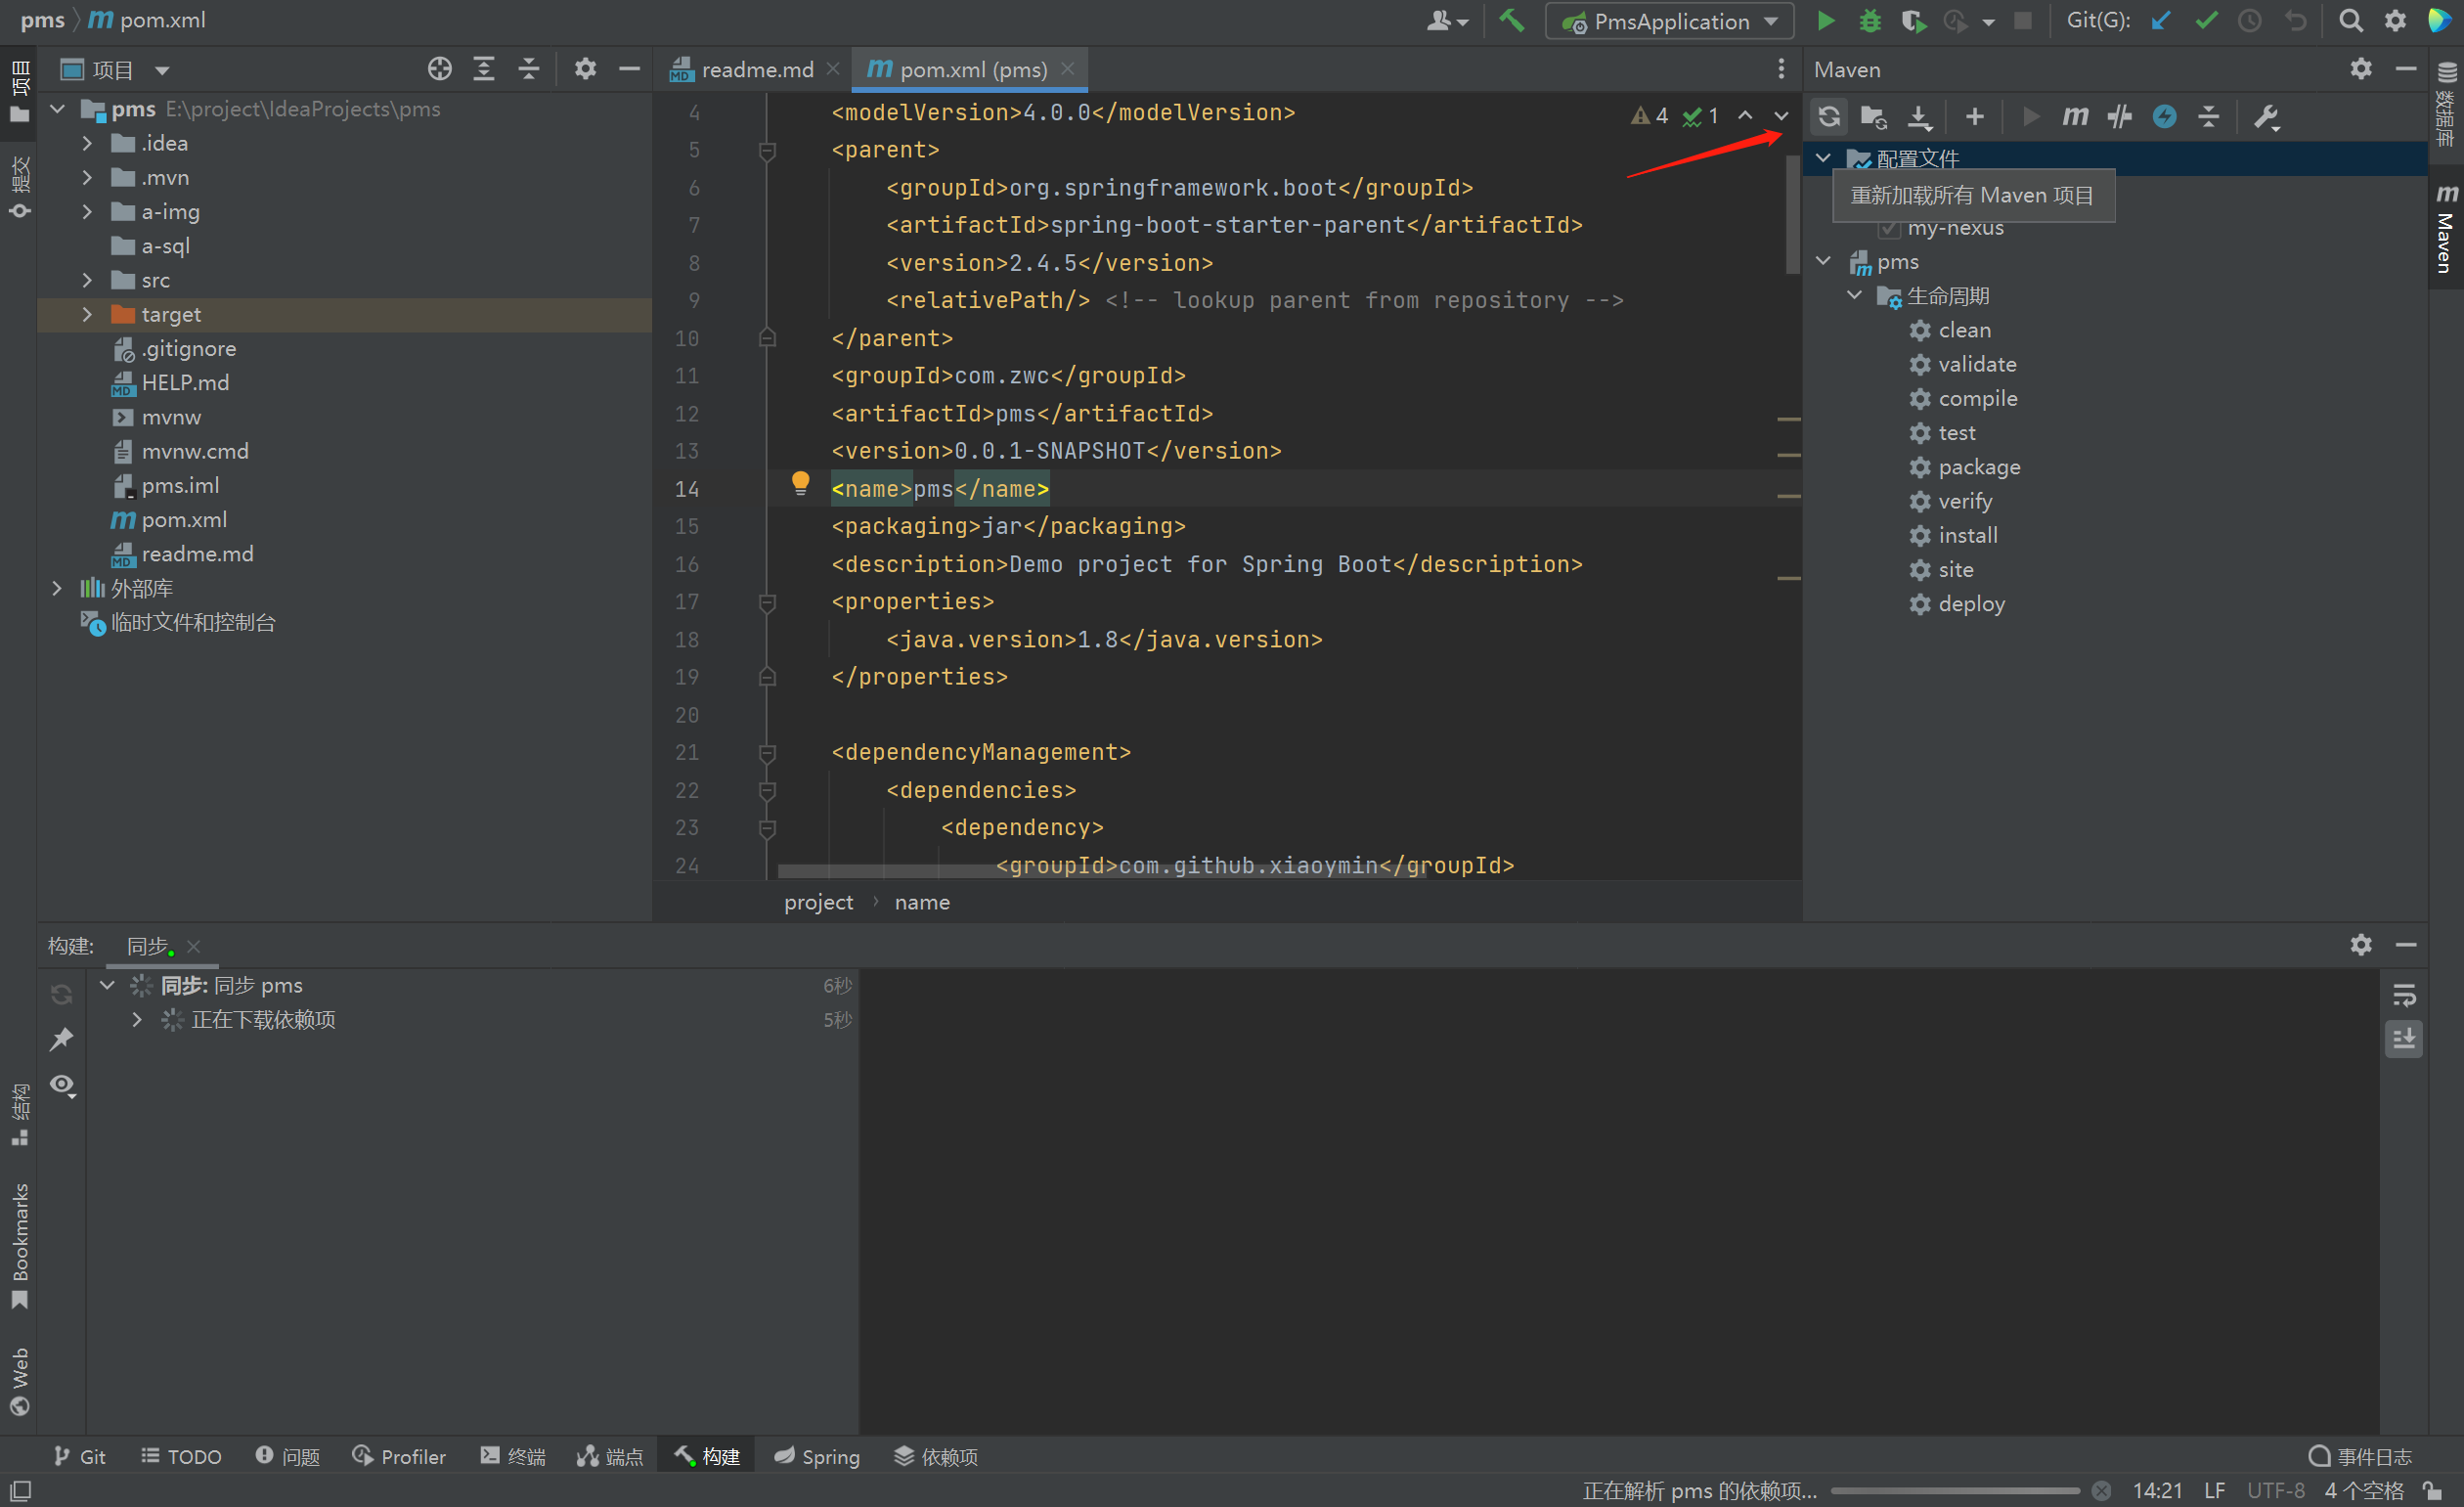Toggle soft-wrap in build output
This screenshot has height=1507, width=2464.
tap(2403, 995)
